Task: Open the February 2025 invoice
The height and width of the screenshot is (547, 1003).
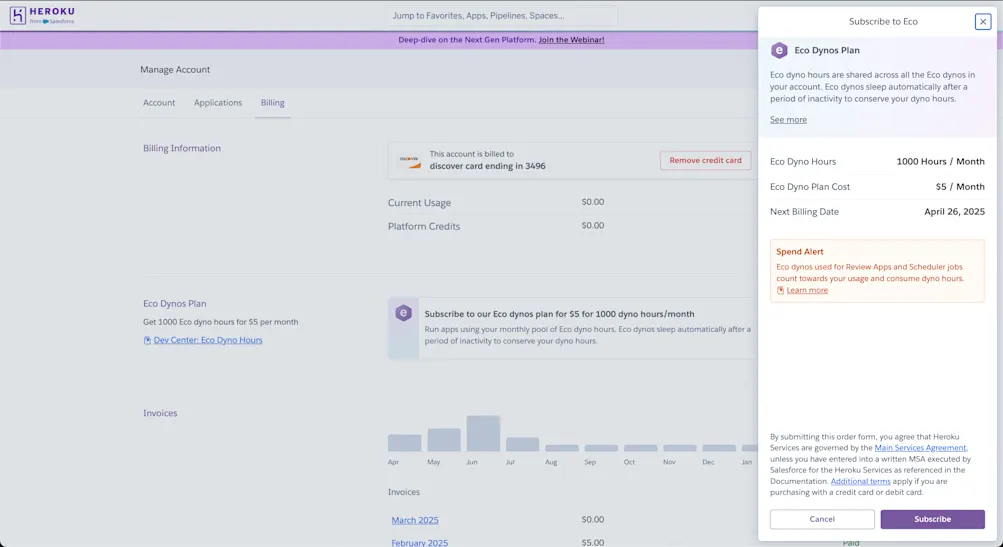Action: [x=420, y=543]
